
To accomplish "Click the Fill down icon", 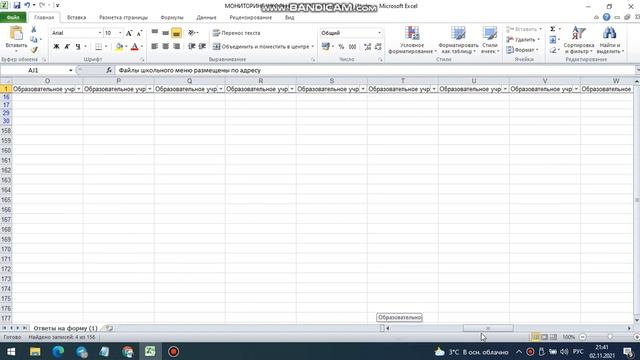I will [553, 40].
